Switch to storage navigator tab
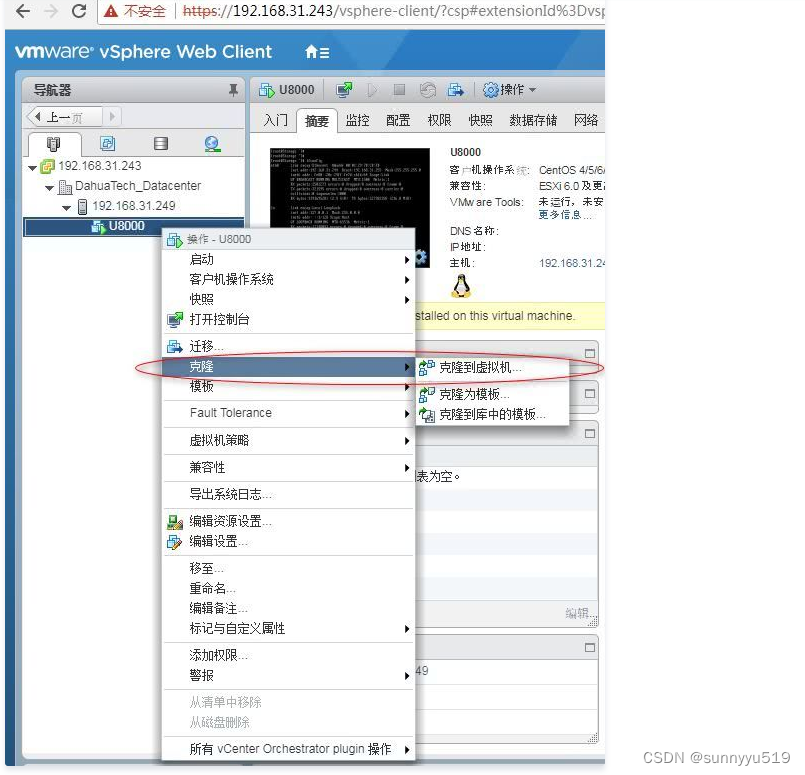The image size is (805, 775). tap(161, 144)
